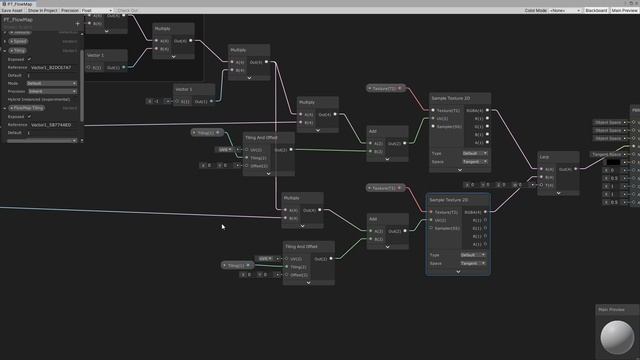Click UV input port of upper Sample Texture 2D

point(433,118)
